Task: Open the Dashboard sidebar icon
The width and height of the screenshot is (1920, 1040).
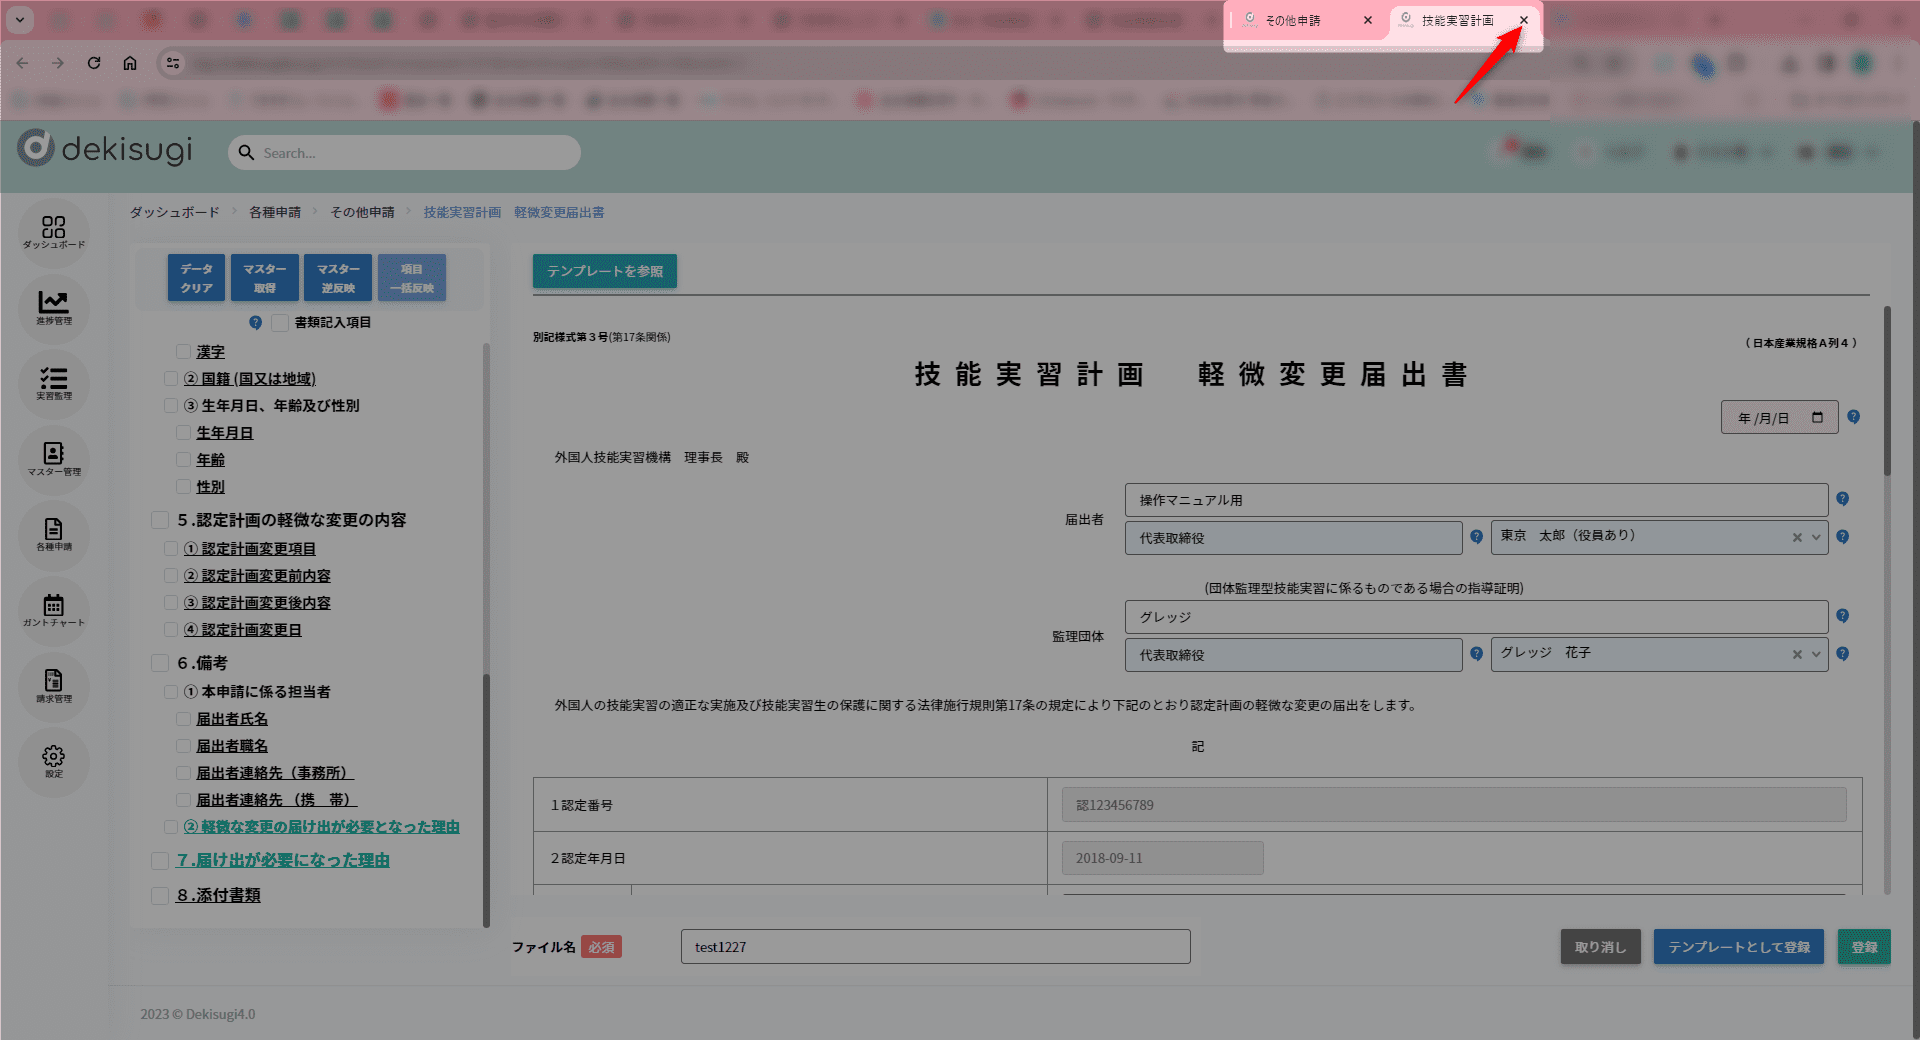Action: [x=54, y=232]
